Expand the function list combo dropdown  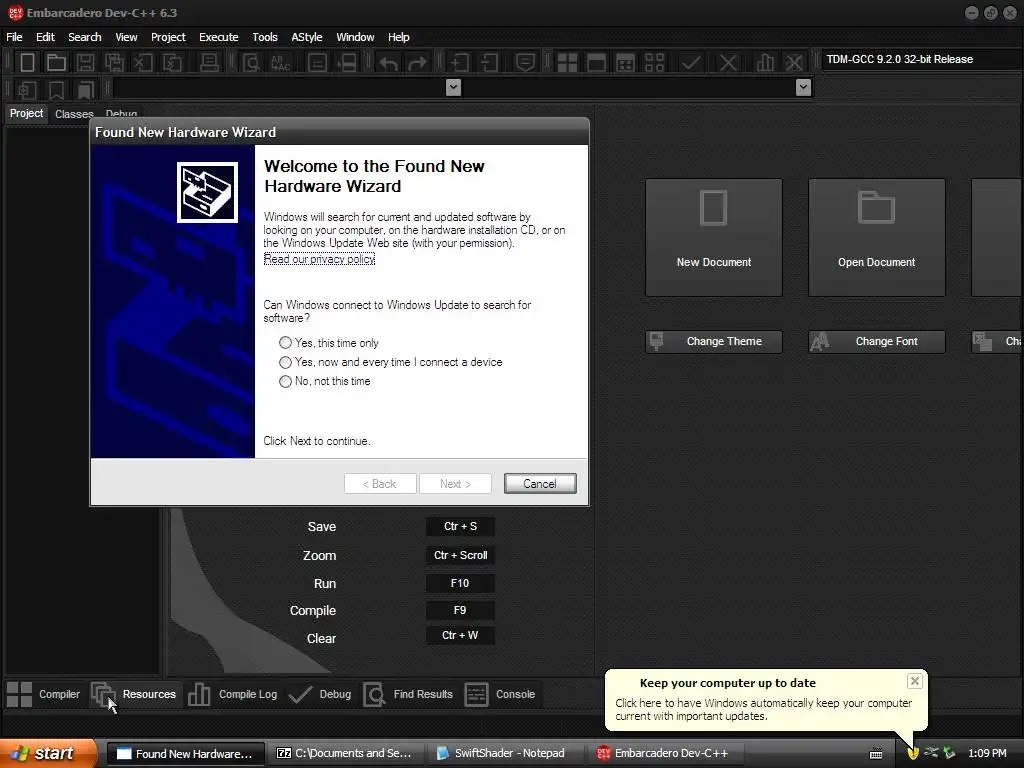803,88
